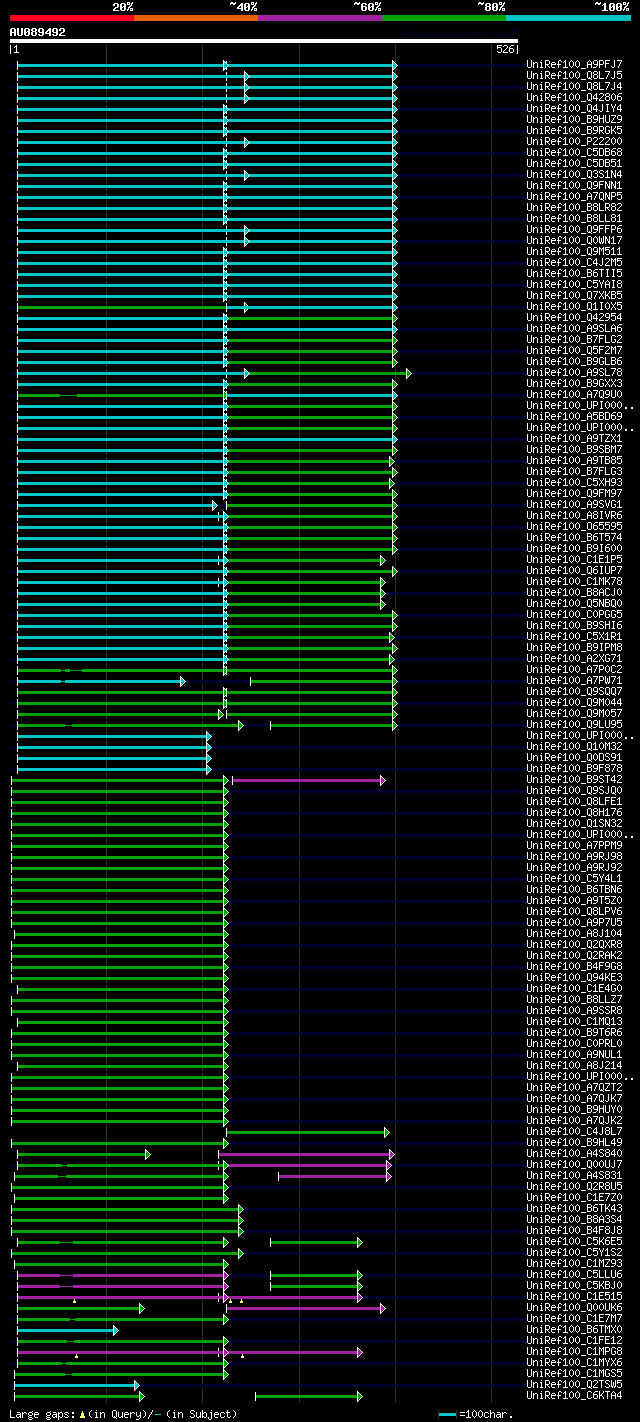Open hit UniRef100_Q8L7J5

(575, 76)
